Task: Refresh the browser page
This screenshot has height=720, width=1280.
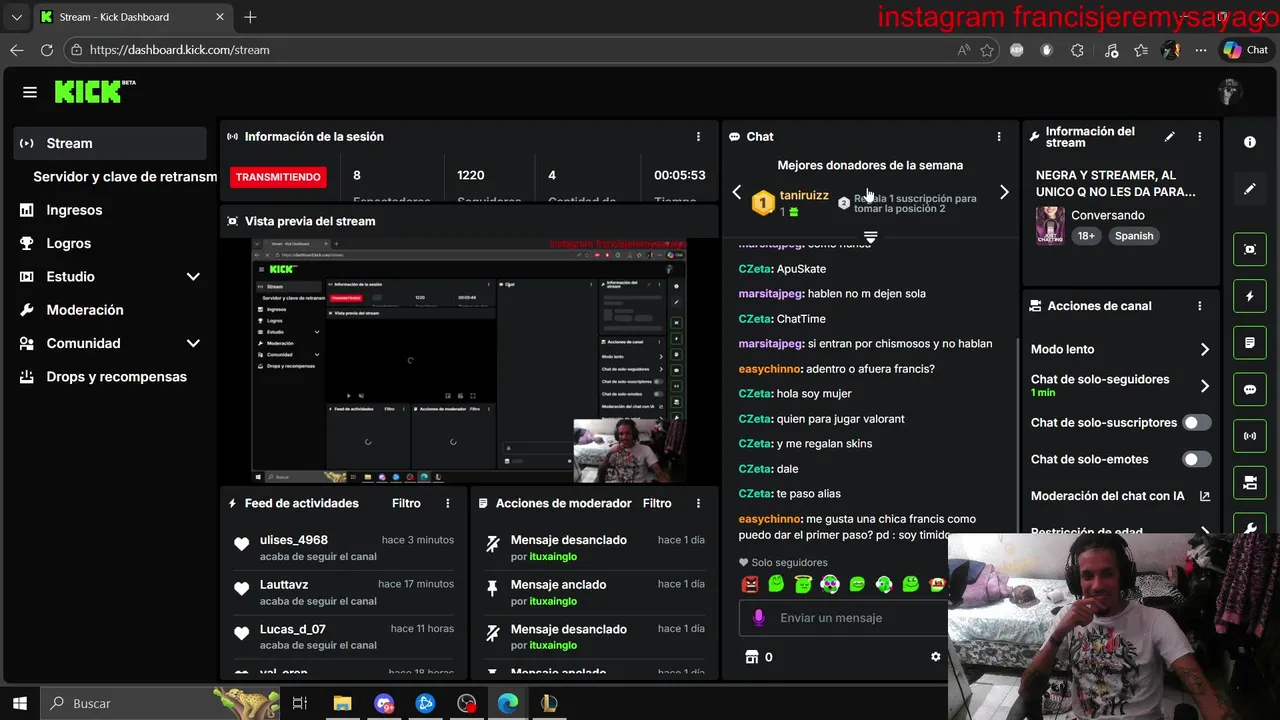Action: pos(47,50)
